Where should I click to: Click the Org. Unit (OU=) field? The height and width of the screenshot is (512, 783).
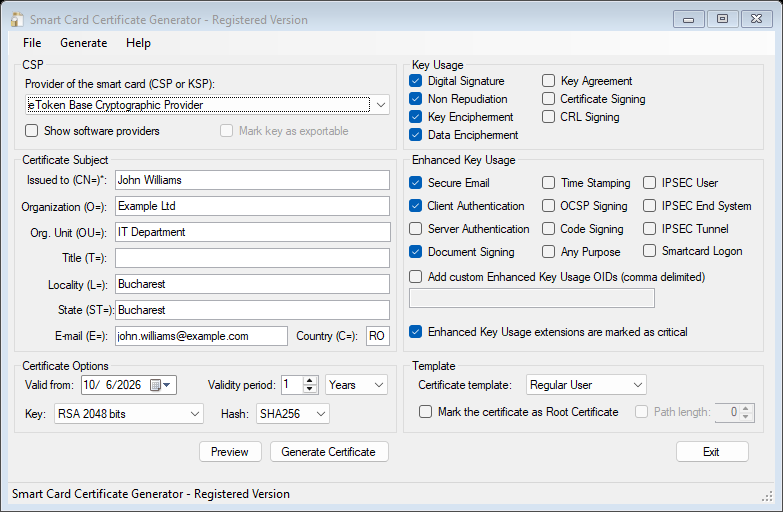click(252, 232)
